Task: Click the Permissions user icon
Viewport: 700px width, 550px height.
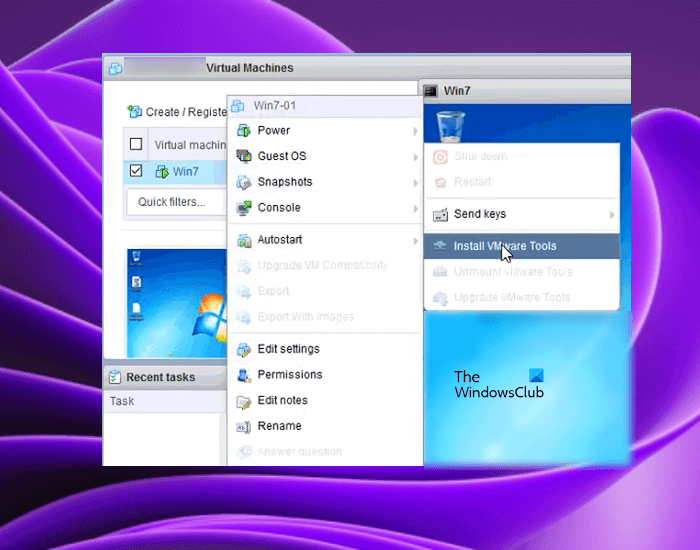Action: 244,375
